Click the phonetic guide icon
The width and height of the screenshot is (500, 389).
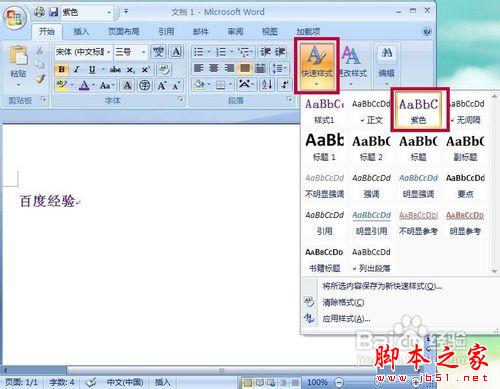click(158, 52)
